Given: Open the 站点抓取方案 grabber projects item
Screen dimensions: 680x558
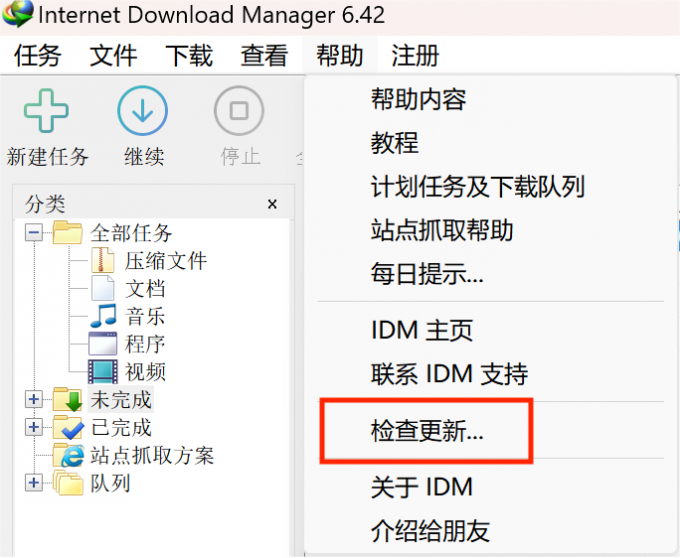Looking at the screenshot, I should [69, 456].
